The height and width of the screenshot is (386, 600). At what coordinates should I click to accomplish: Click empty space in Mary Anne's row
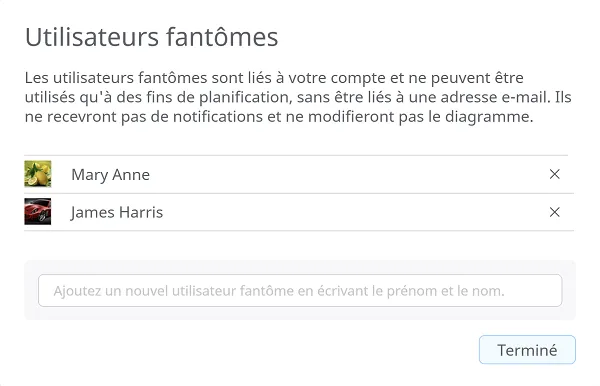point(344,174)
